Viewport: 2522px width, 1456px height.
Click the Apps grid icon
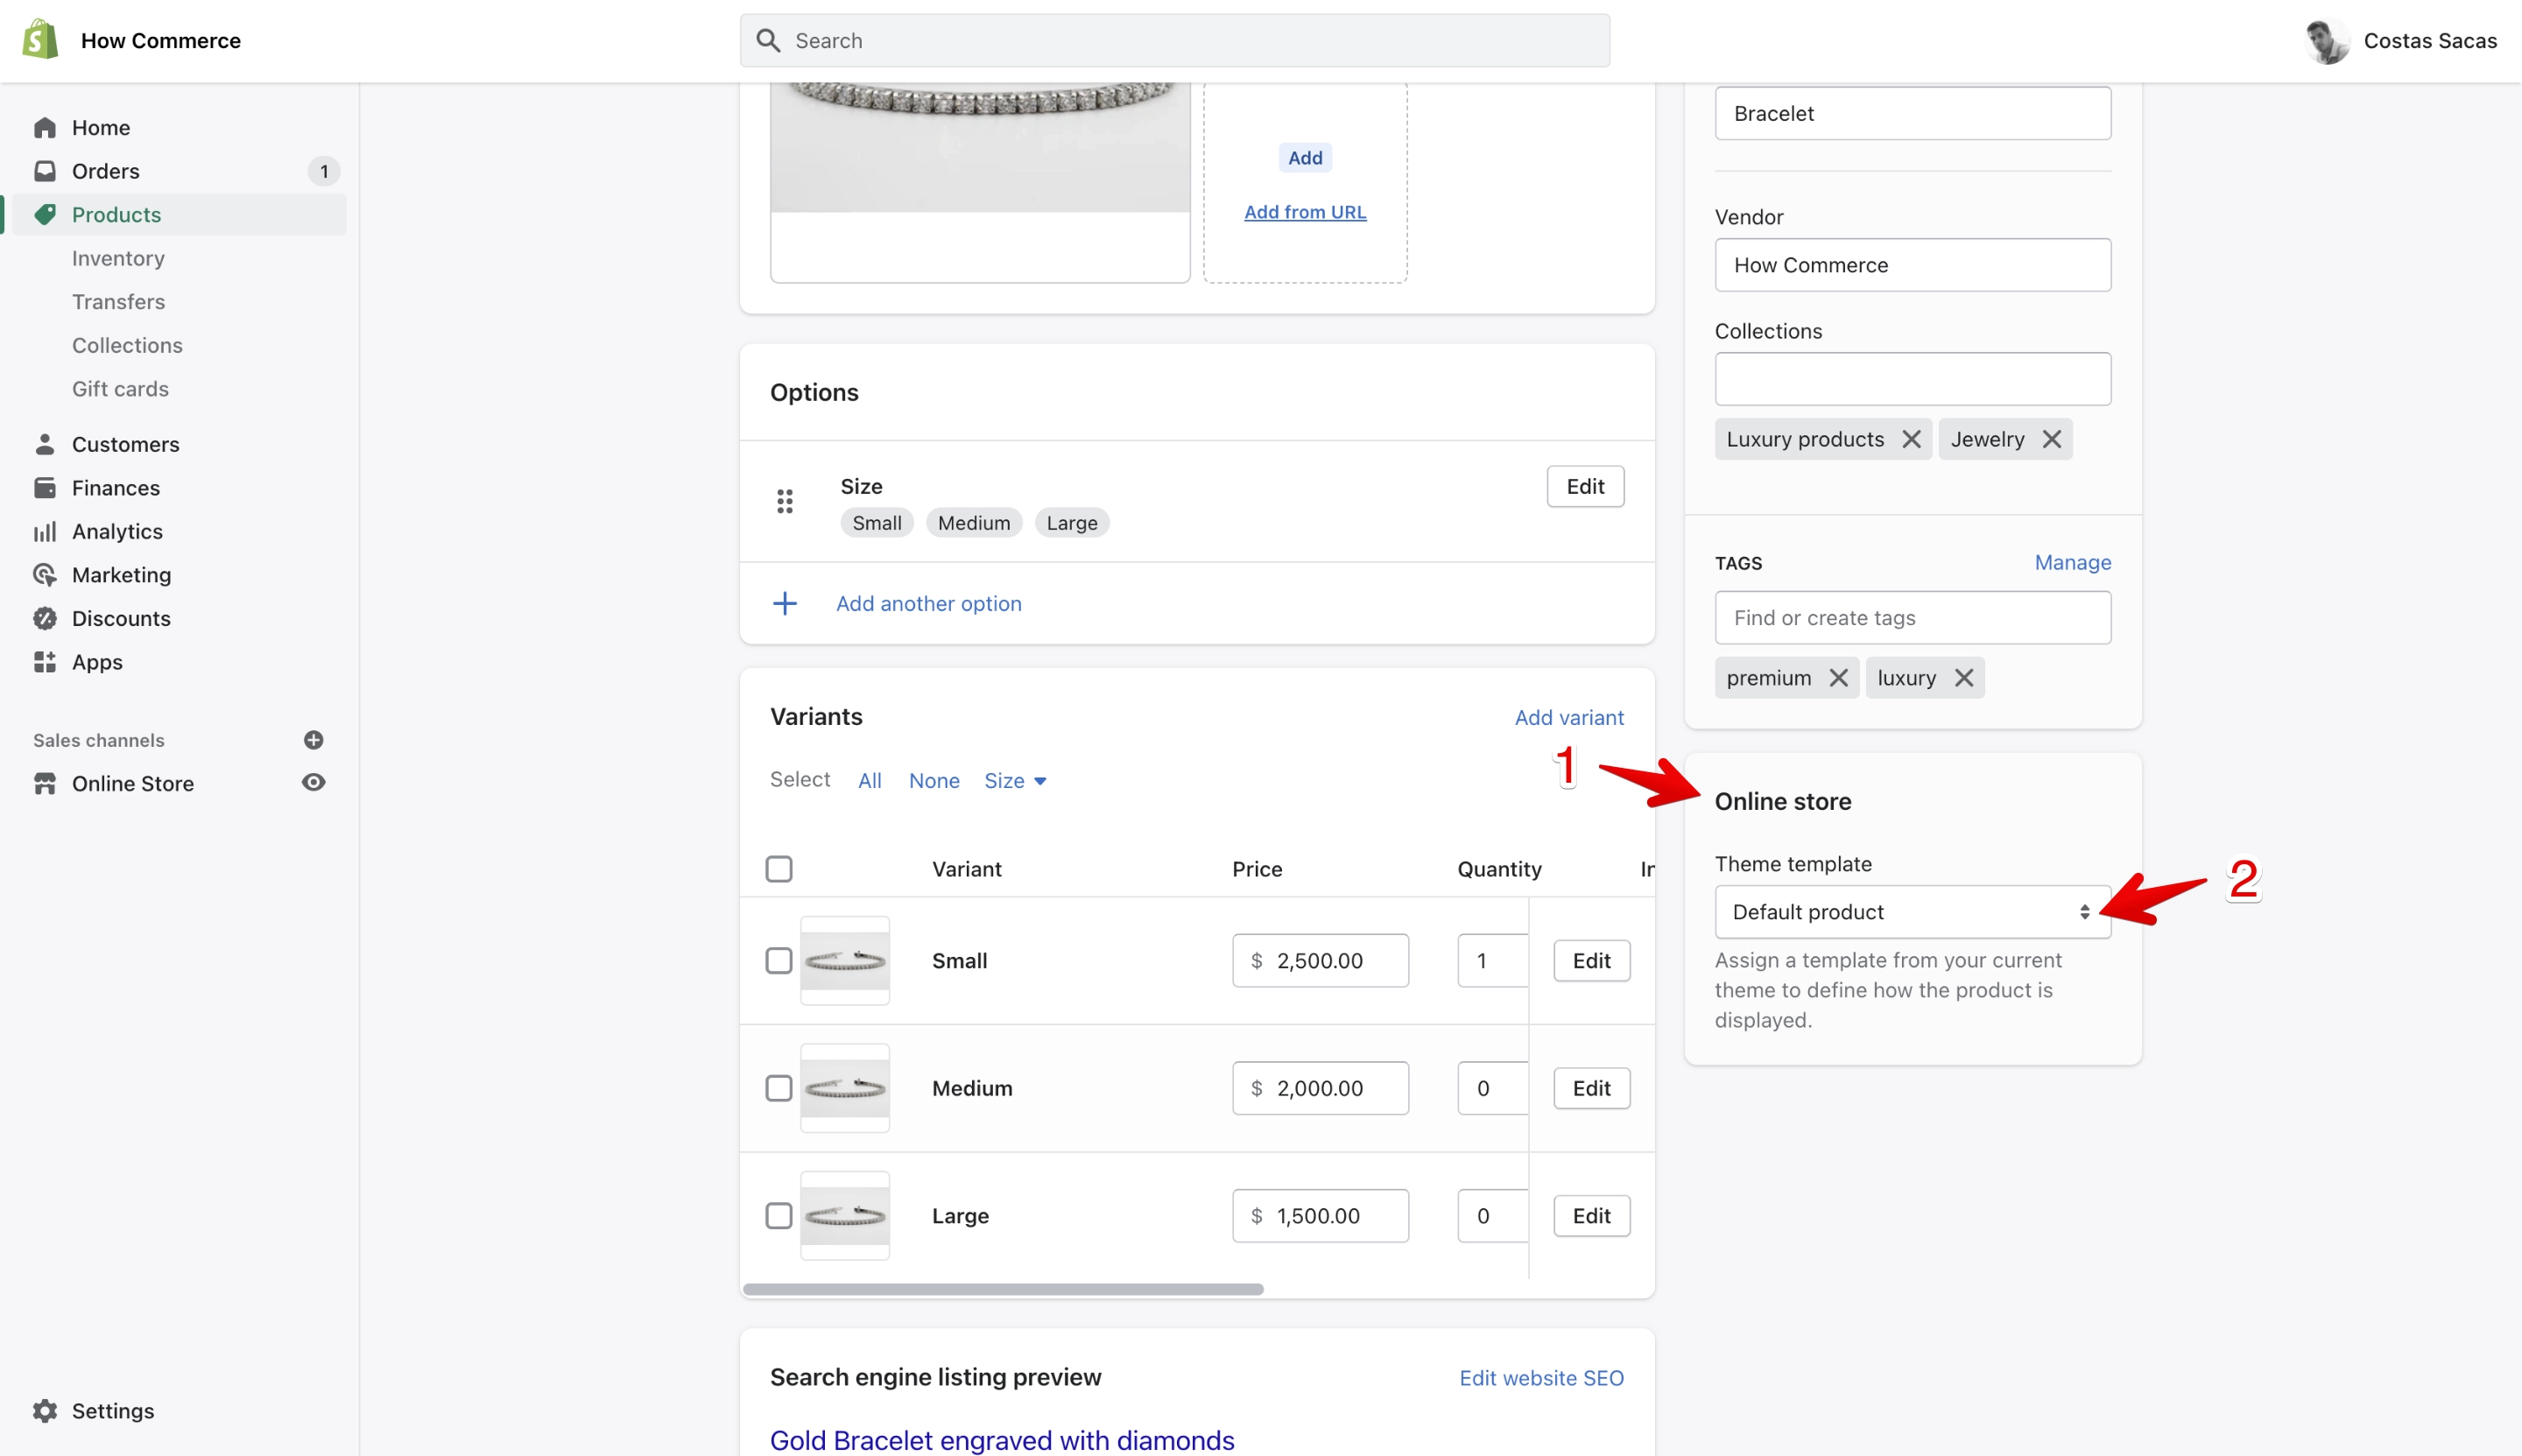point(45,662)
